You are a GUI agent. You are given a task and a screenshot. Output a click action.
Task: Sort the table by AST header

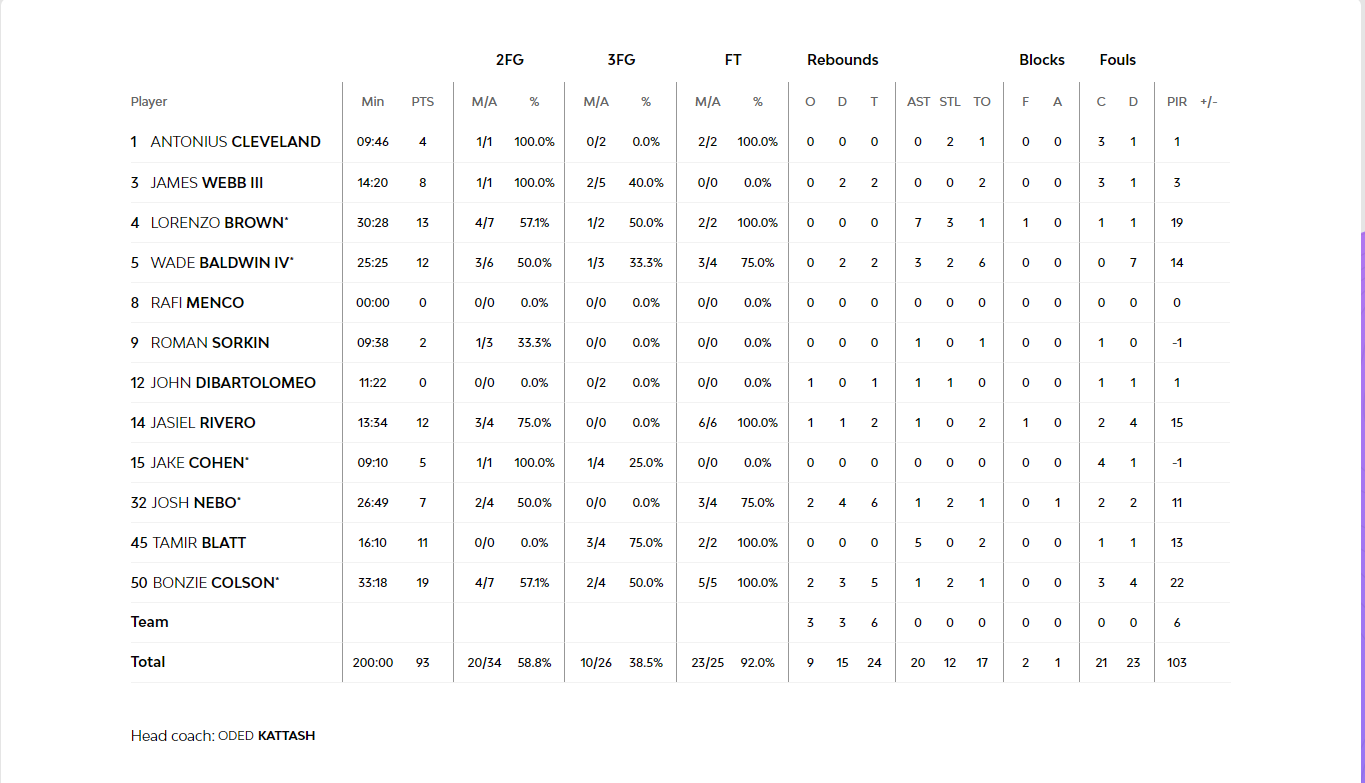918,102
